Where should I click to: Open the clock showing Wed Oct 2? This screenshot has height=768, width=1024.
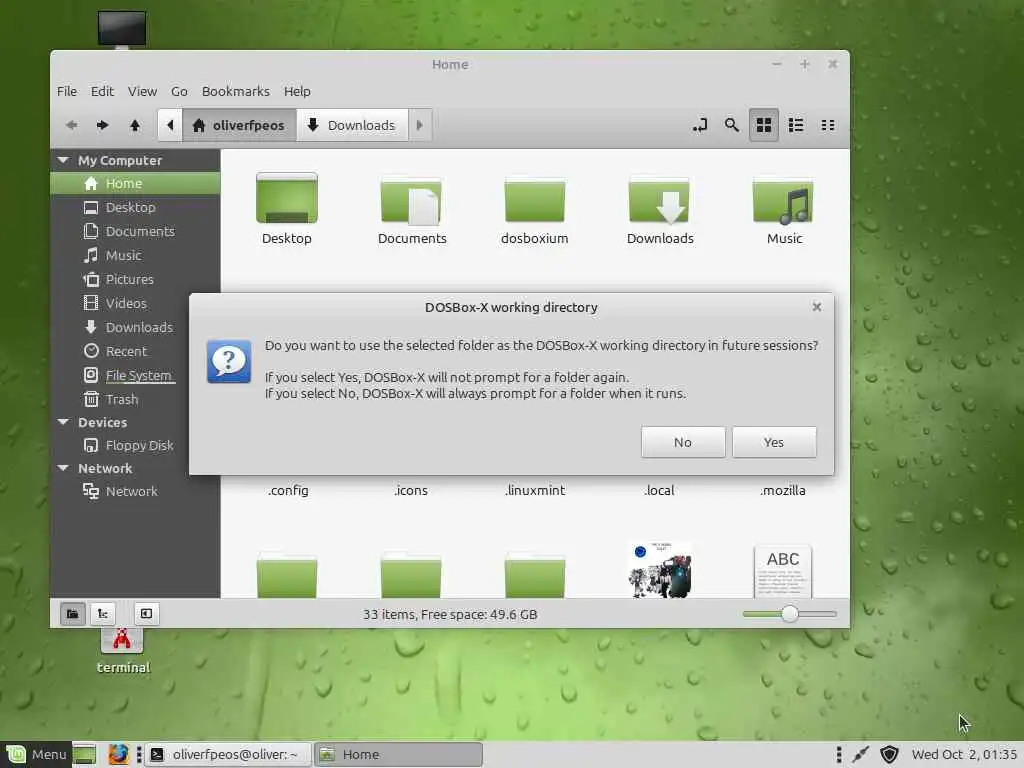click(964, 755)
